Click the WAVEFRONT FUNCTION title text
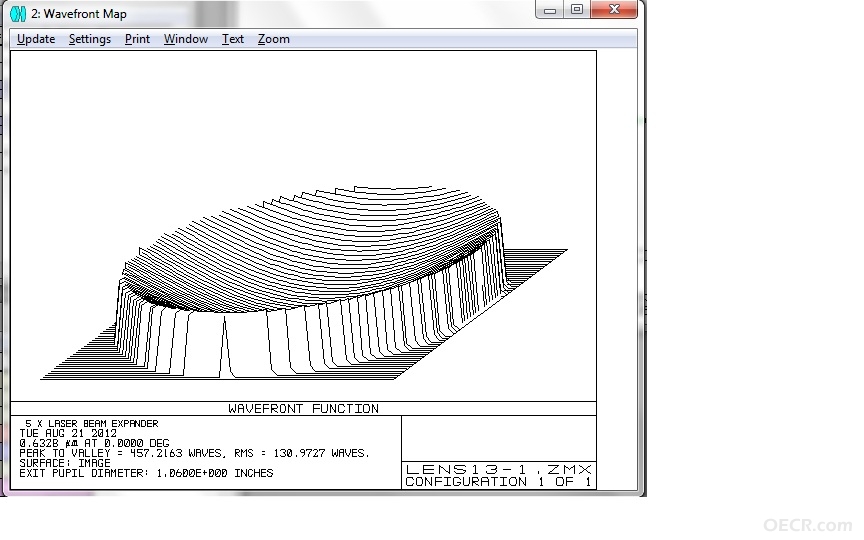 304,409
